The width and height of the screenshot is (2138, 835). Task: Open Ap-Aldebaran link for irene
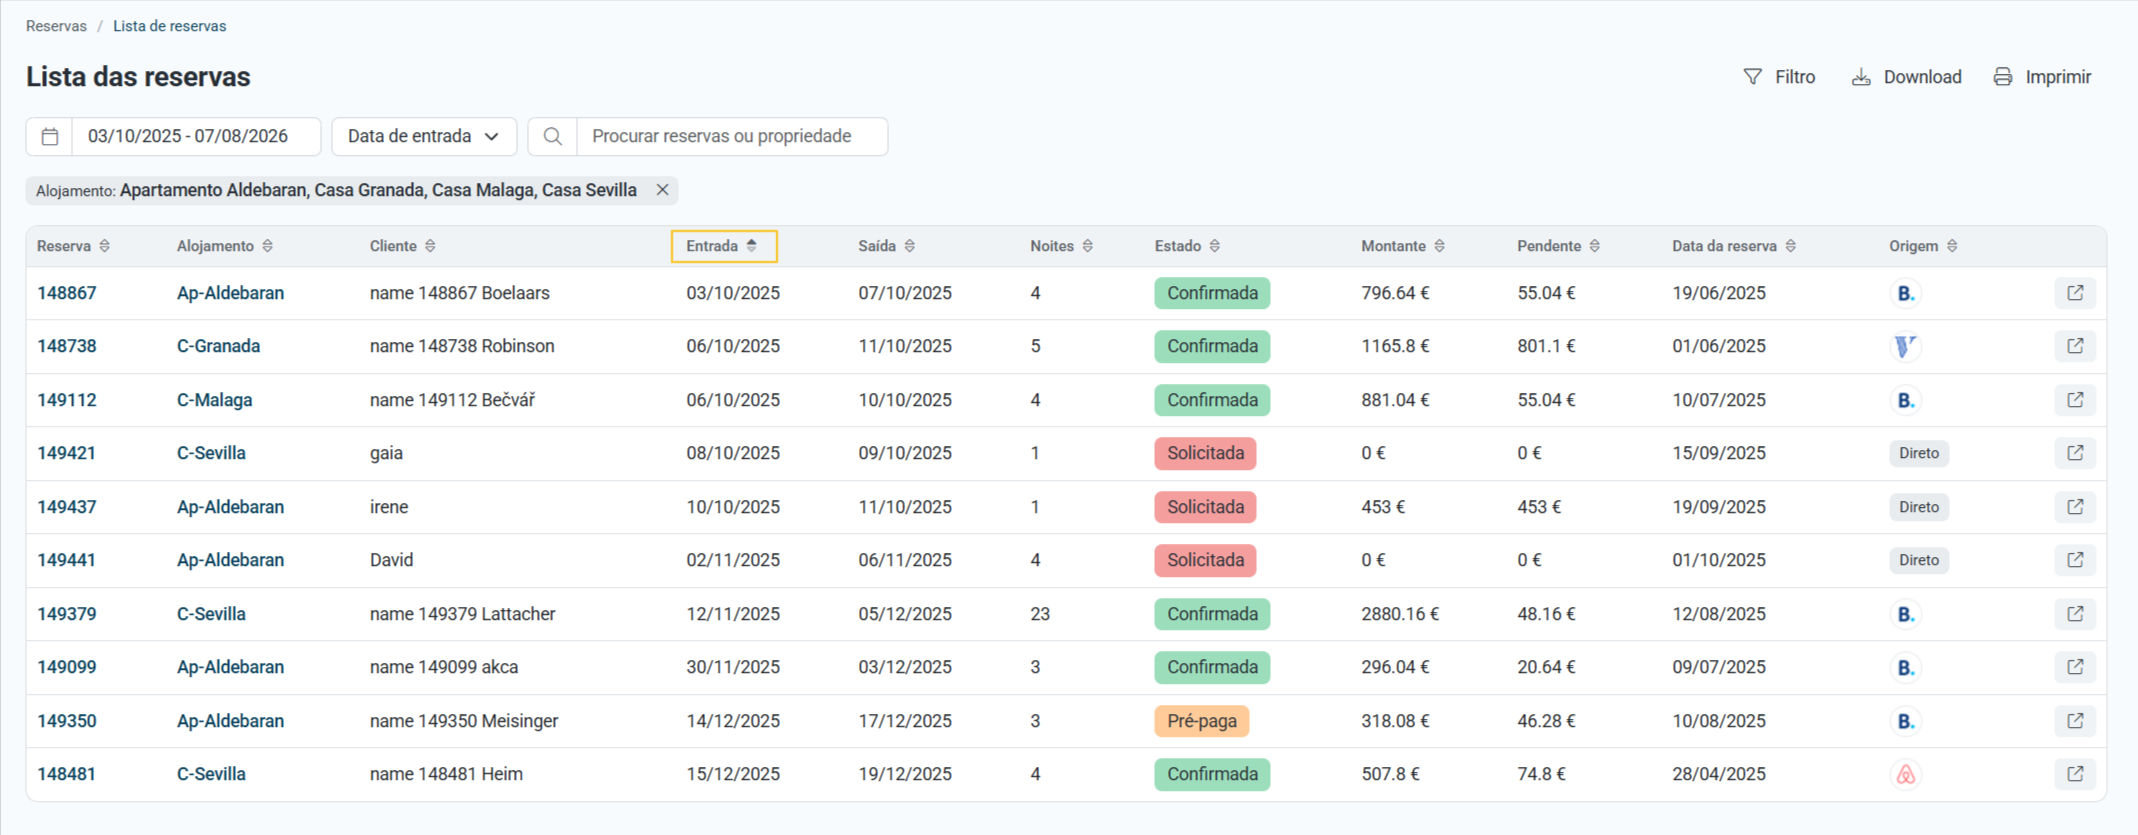(230, 507)
